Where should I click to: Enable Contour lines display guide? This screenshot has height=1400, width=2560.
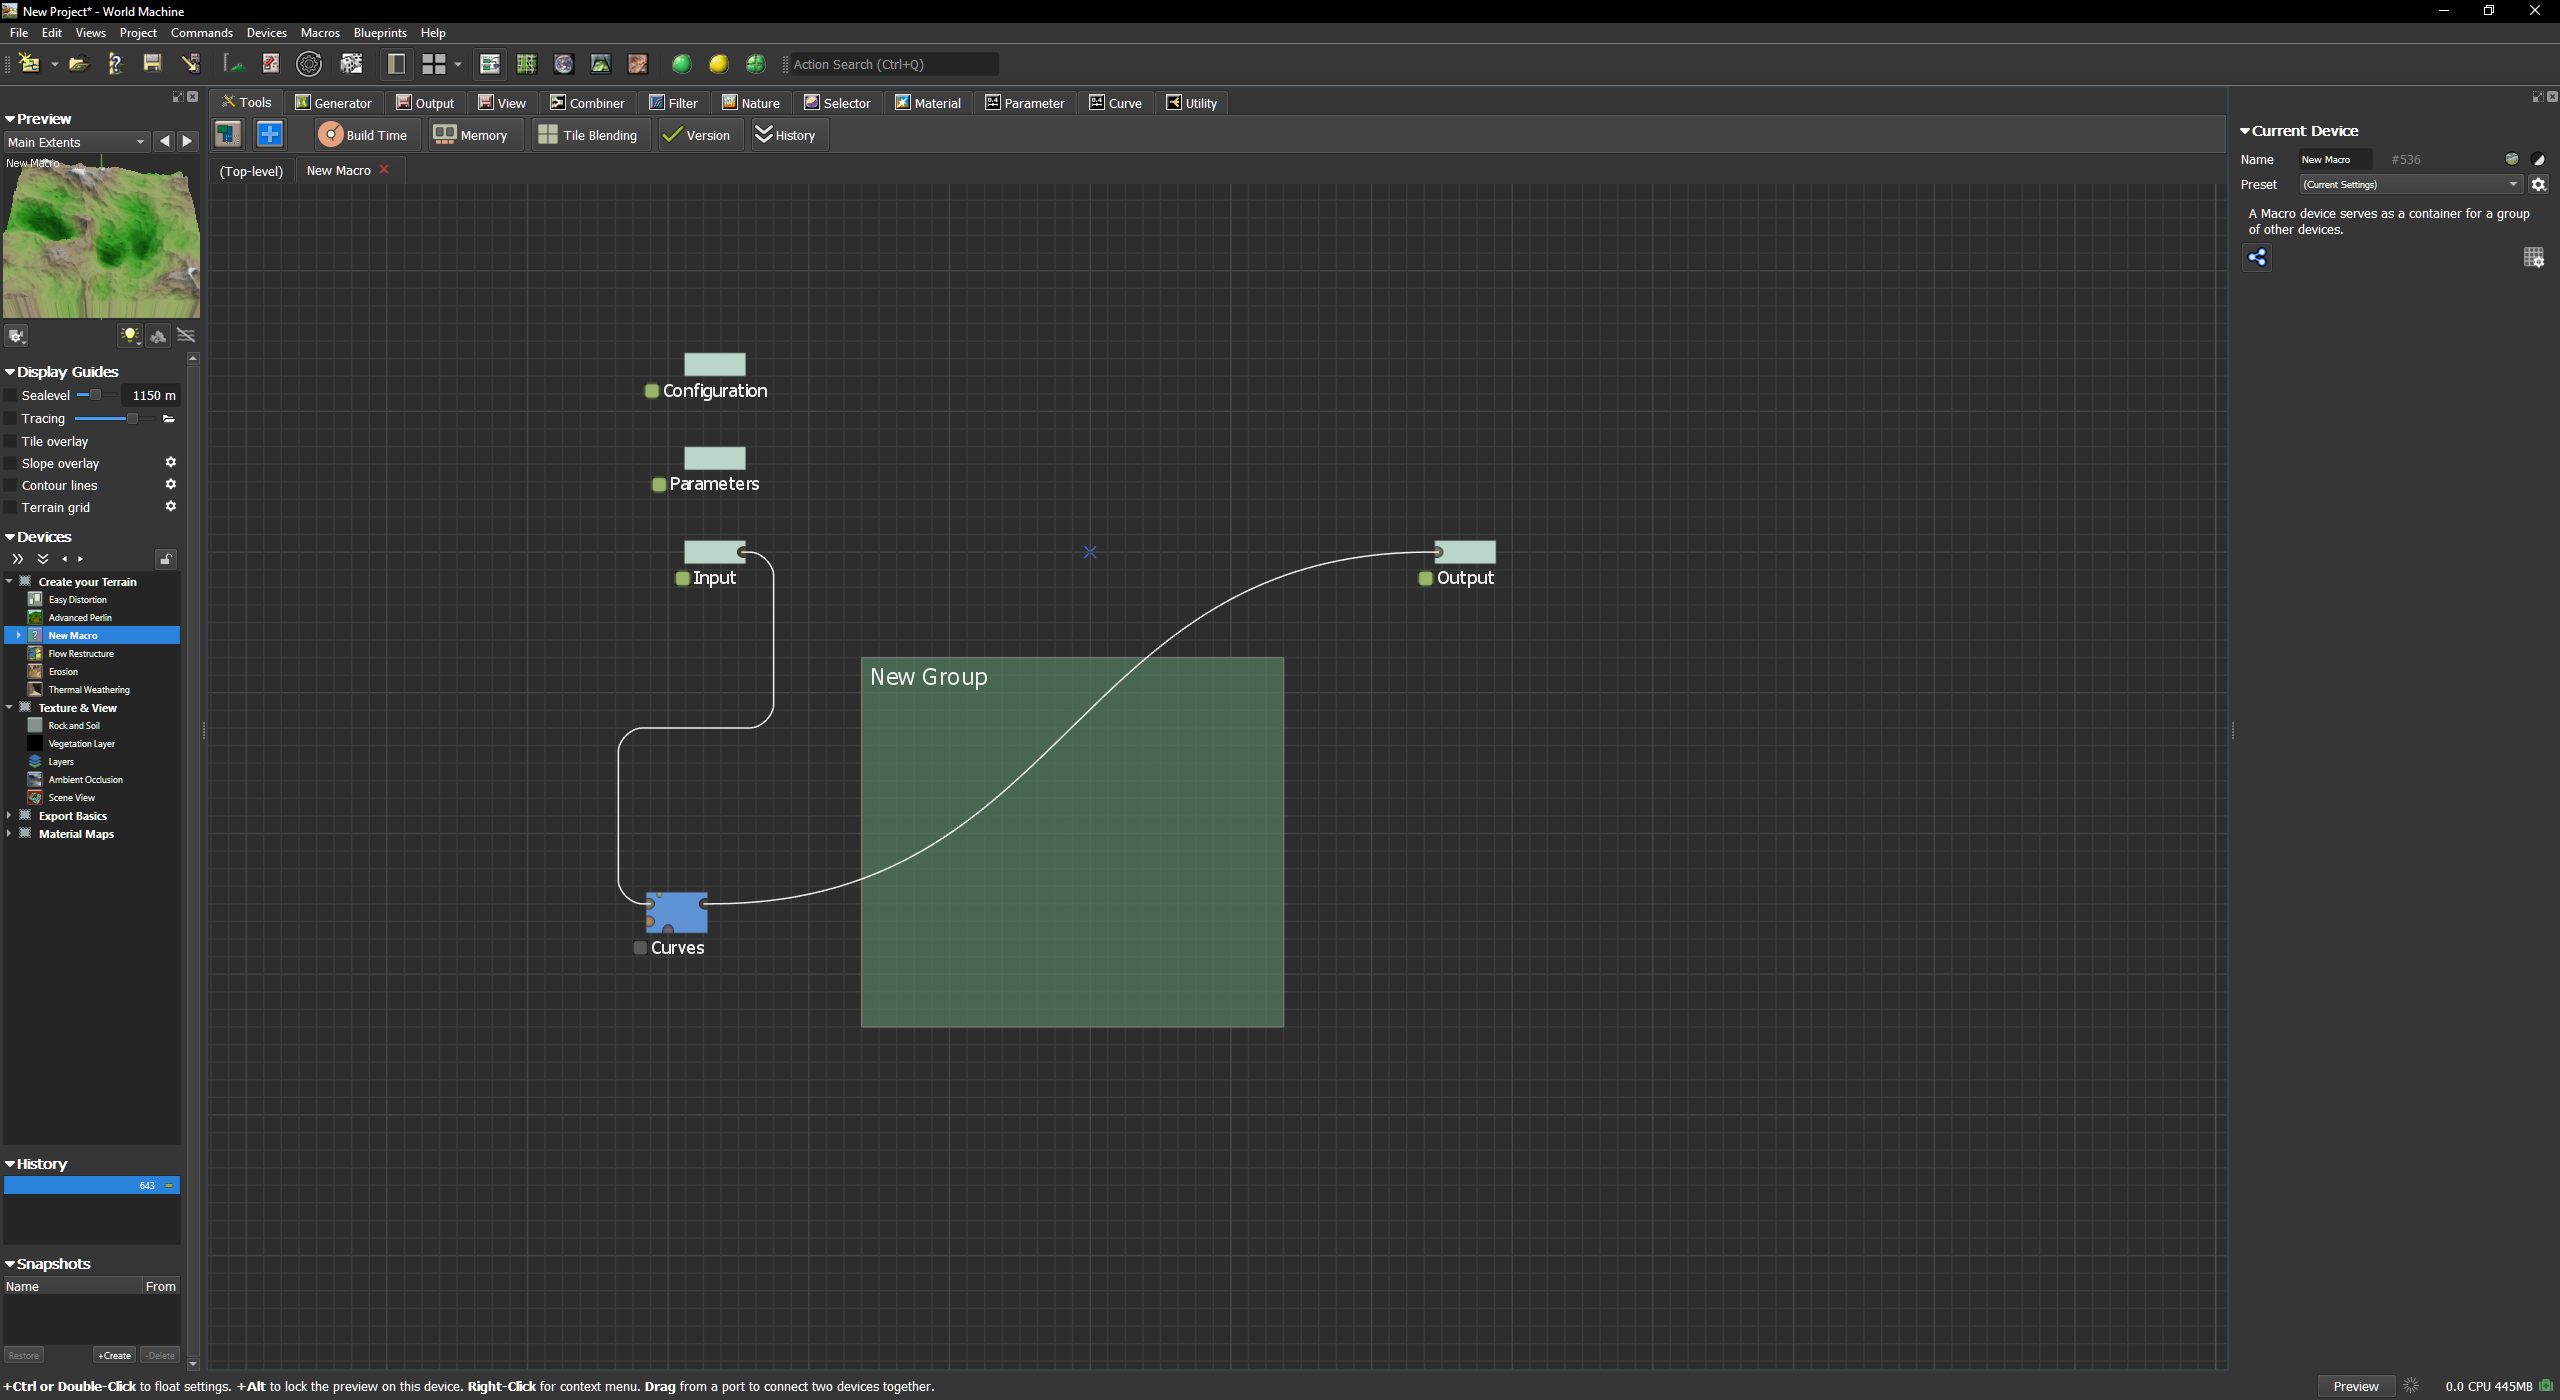pos(11,486)
